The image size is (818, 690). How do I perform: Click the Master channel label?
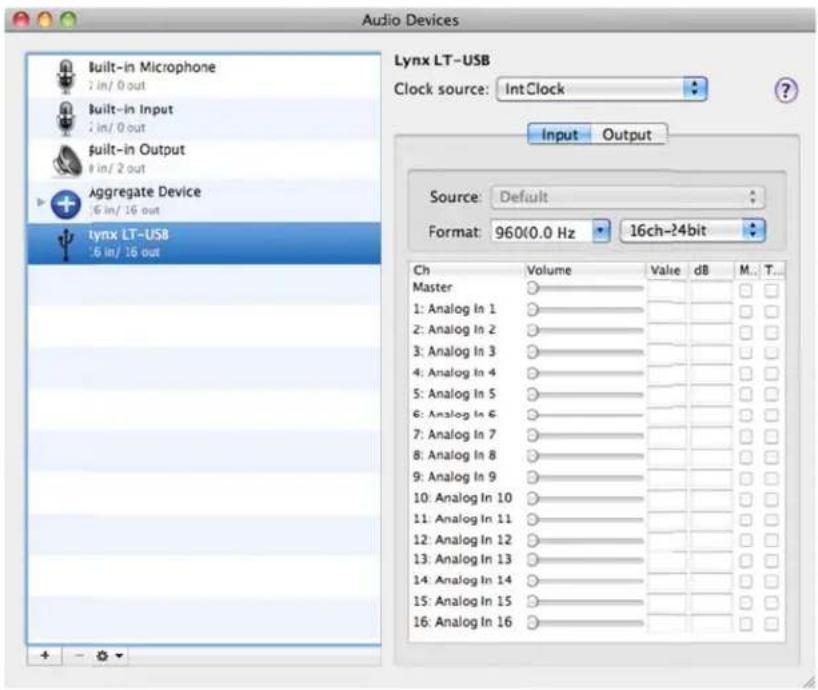tap(432, 287)
